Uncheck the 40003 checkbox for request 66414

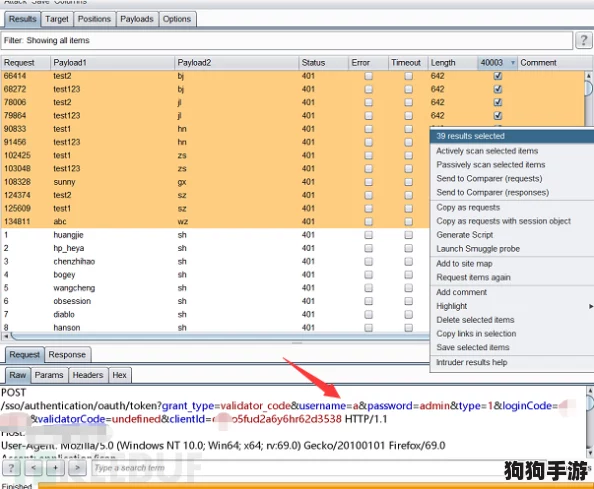point(498,76)
